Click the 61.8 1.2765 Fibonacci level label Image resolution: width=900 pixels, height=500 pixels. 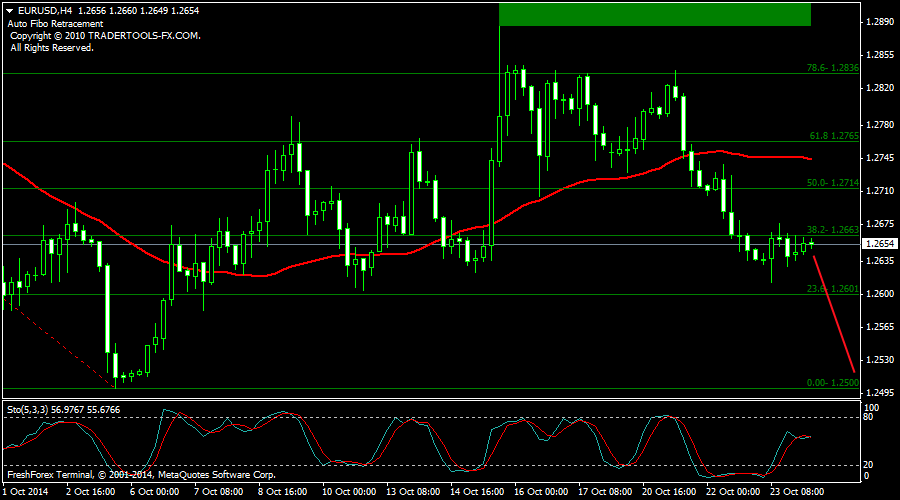(834, 136)
